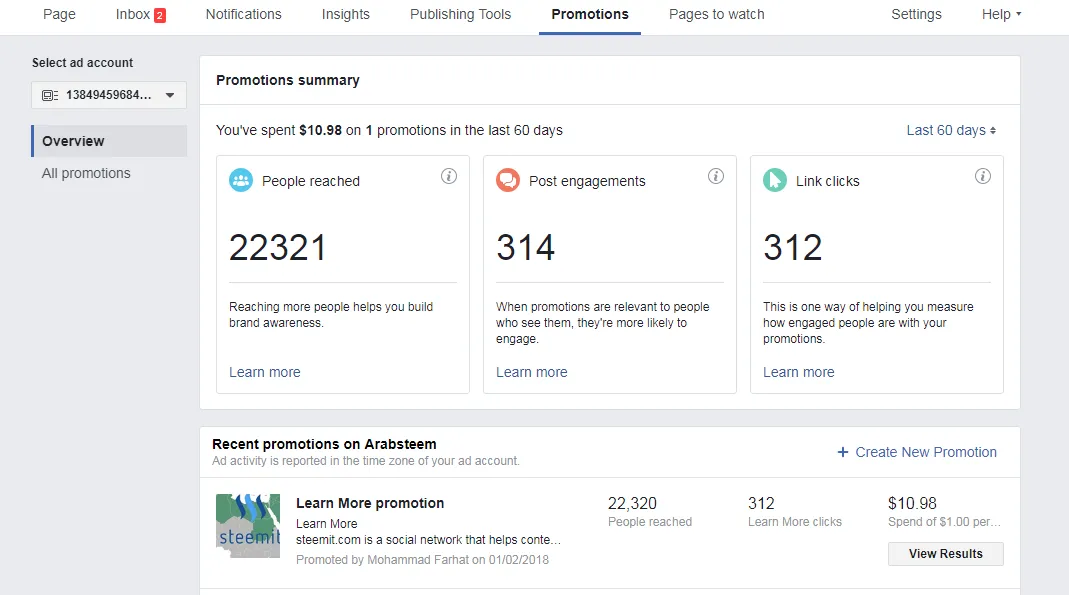Click the Post engagements speech bubble icon

point(508,181)
